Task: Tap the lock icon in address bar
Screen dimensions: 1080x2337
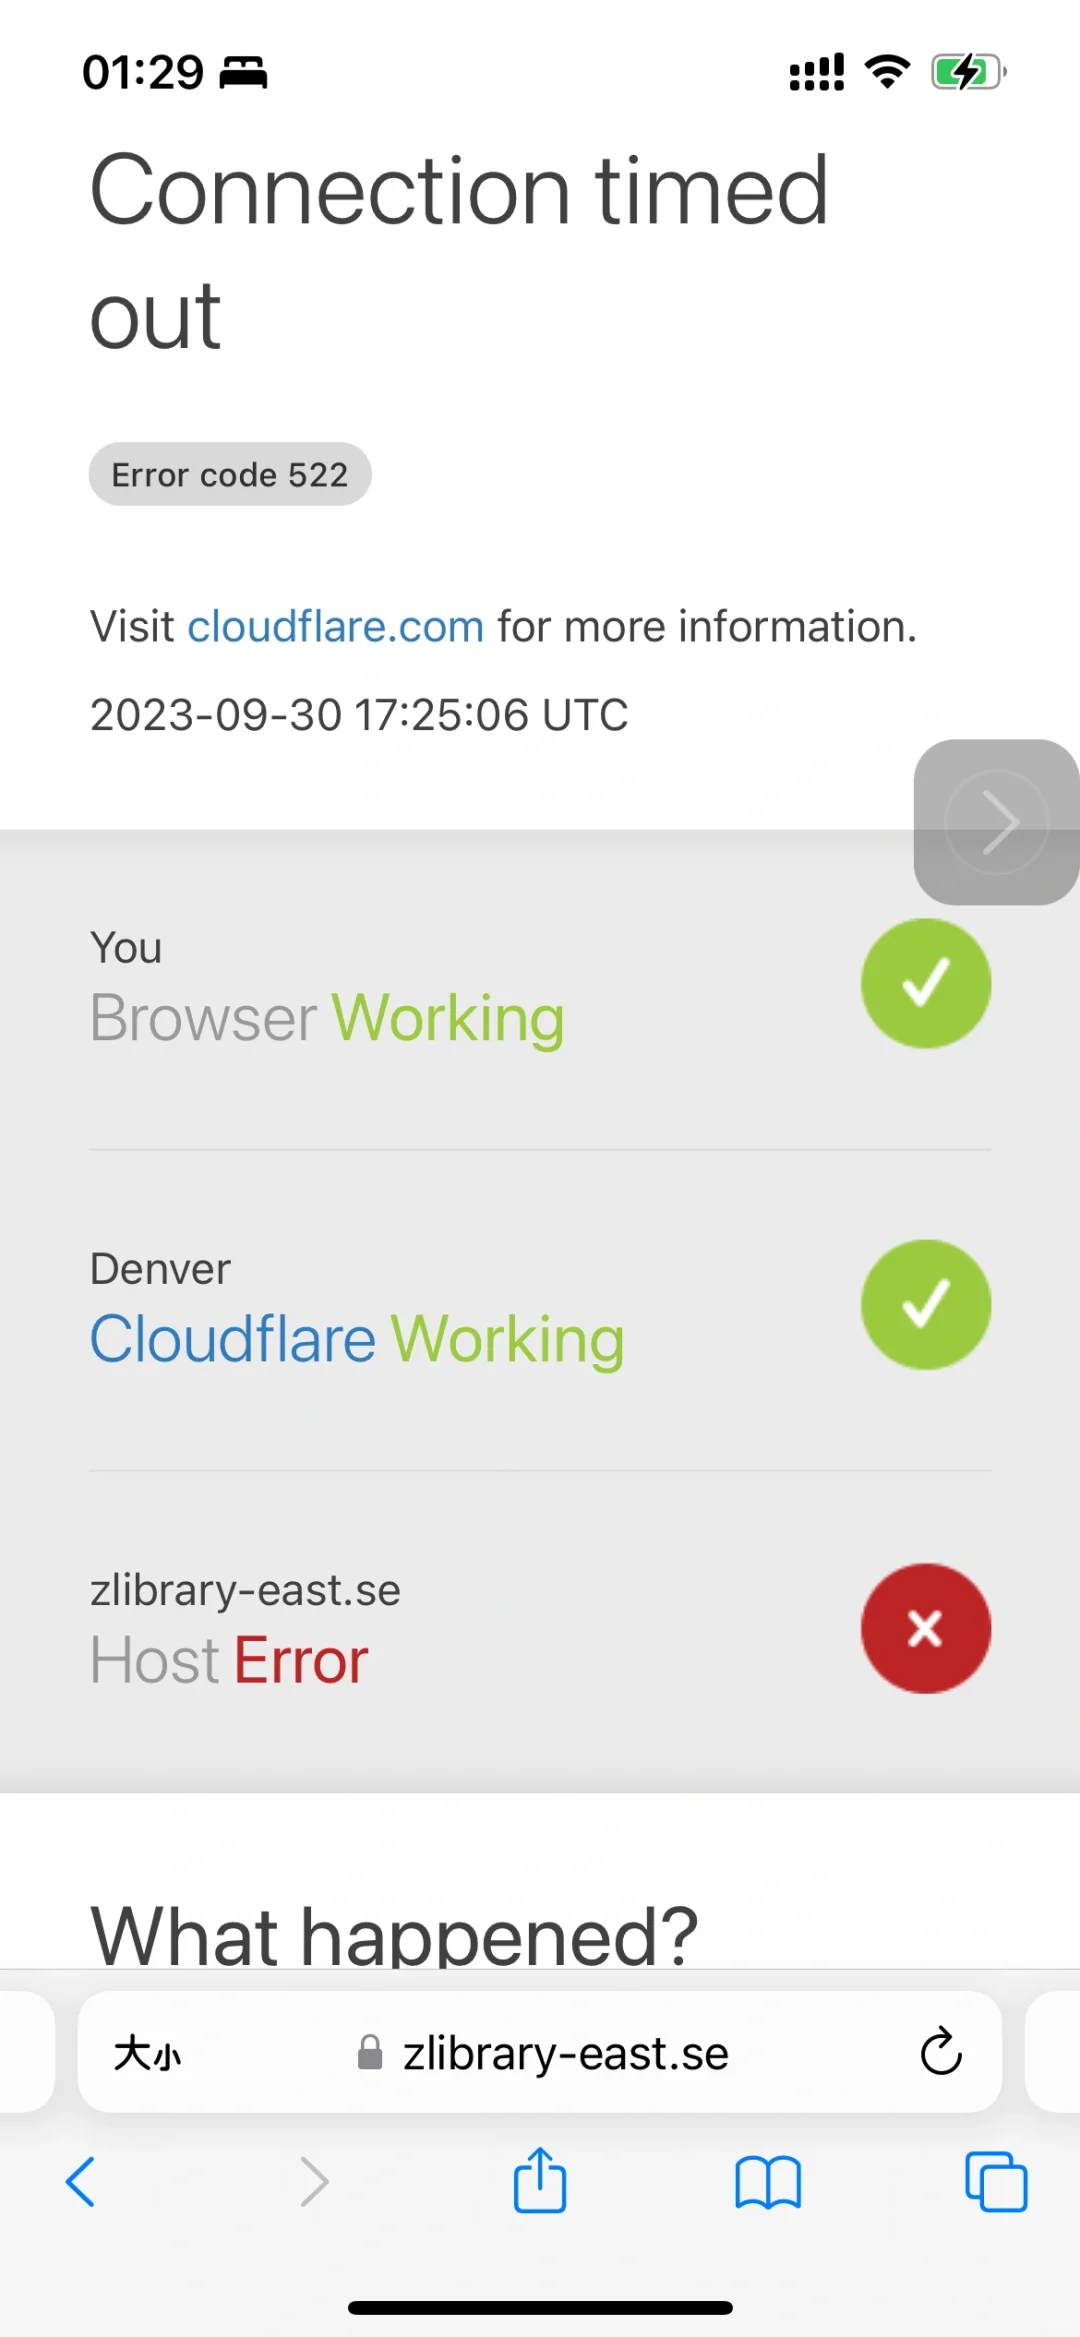Action: pyautogui.click(x=370, y=2053)
